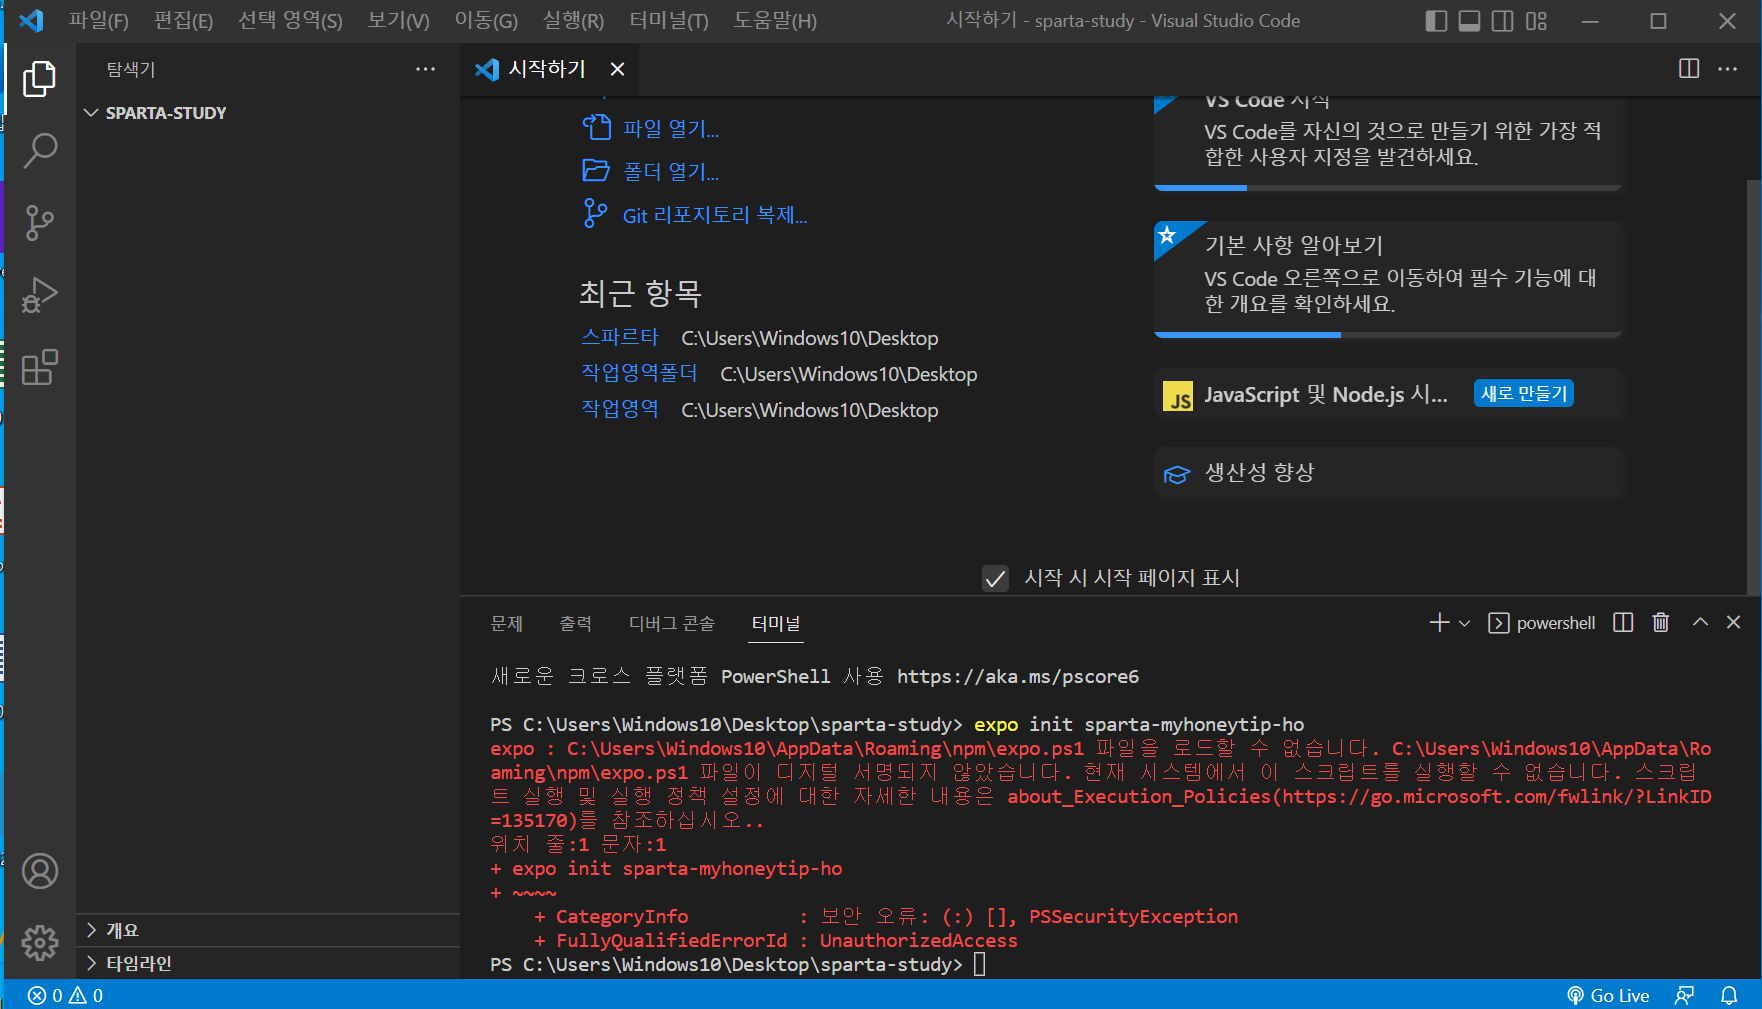Click the Go Live status bar button
The width and height of the screenshot is (1762, 1009).
1608,995
